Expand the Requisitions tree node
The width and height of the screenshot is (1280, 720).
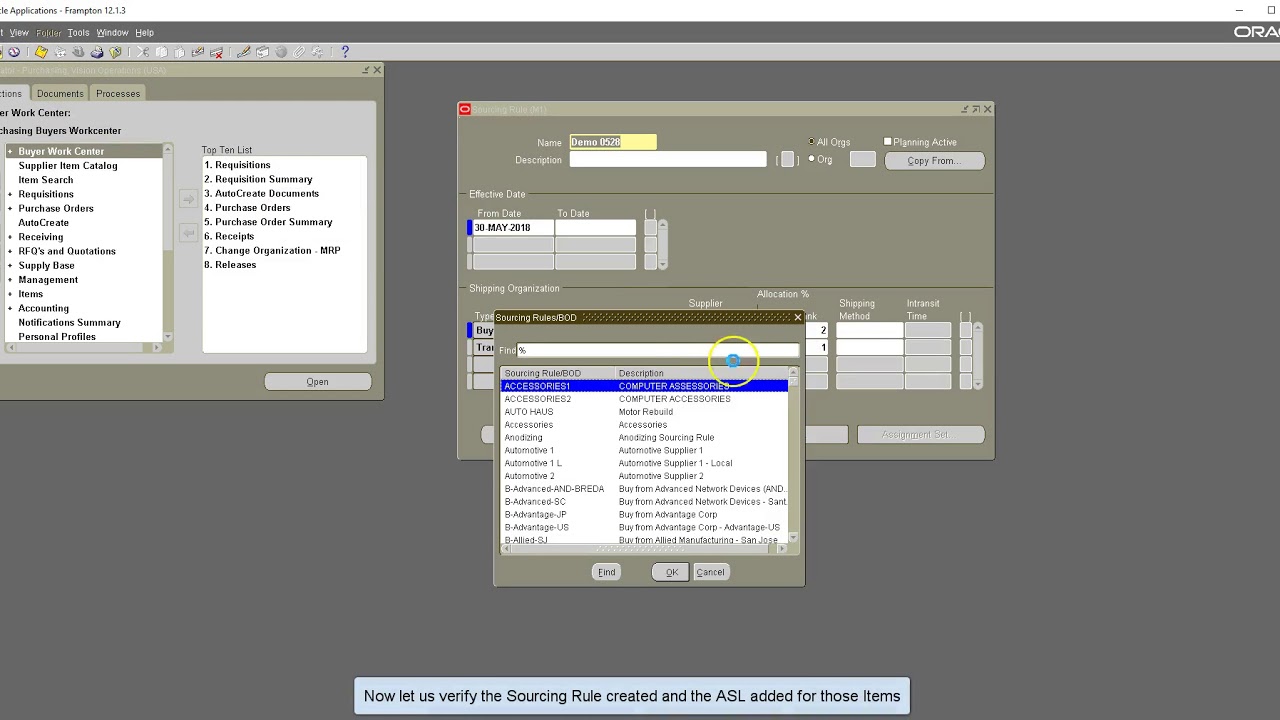click(10, 194)
